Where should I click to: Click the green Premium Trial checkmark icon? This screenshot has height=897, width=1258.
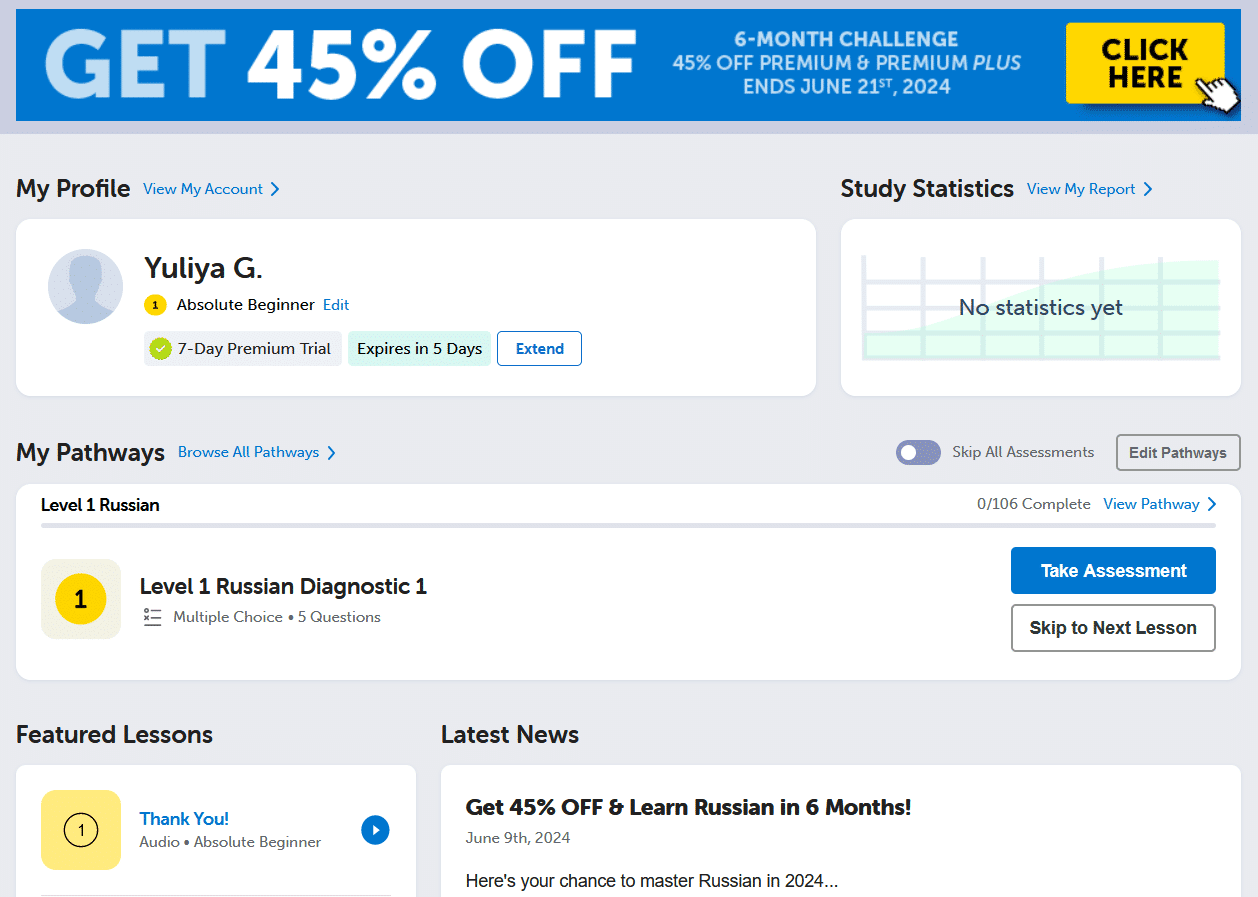click(x=160, y=349)
